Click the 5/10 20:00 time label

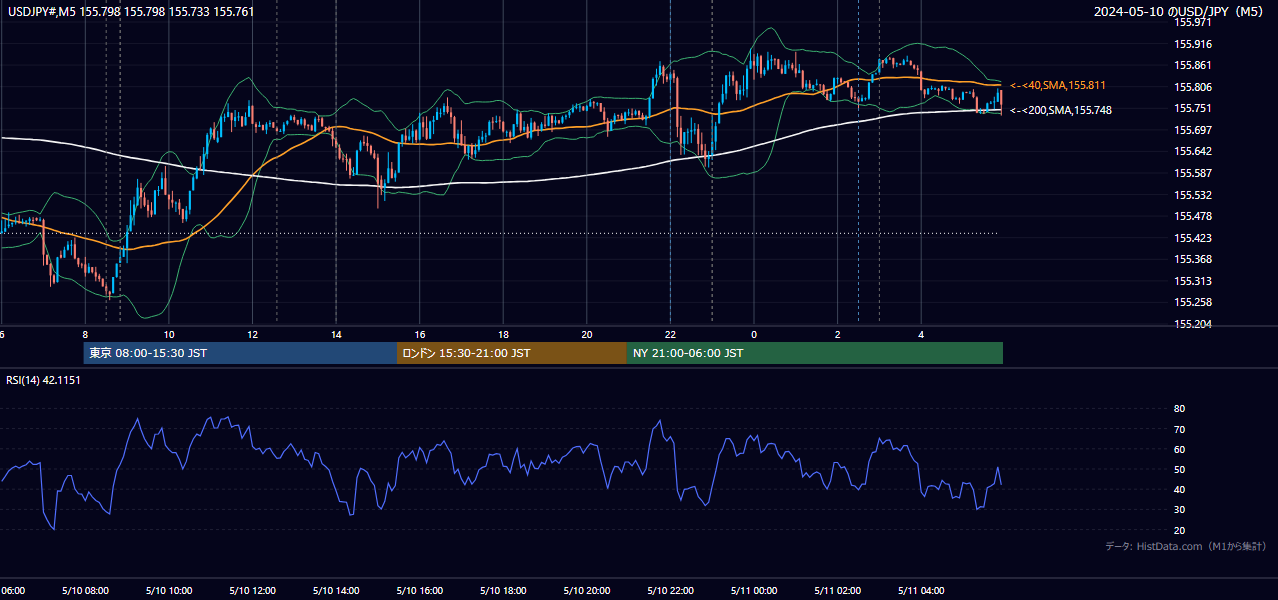coord(587,591)
